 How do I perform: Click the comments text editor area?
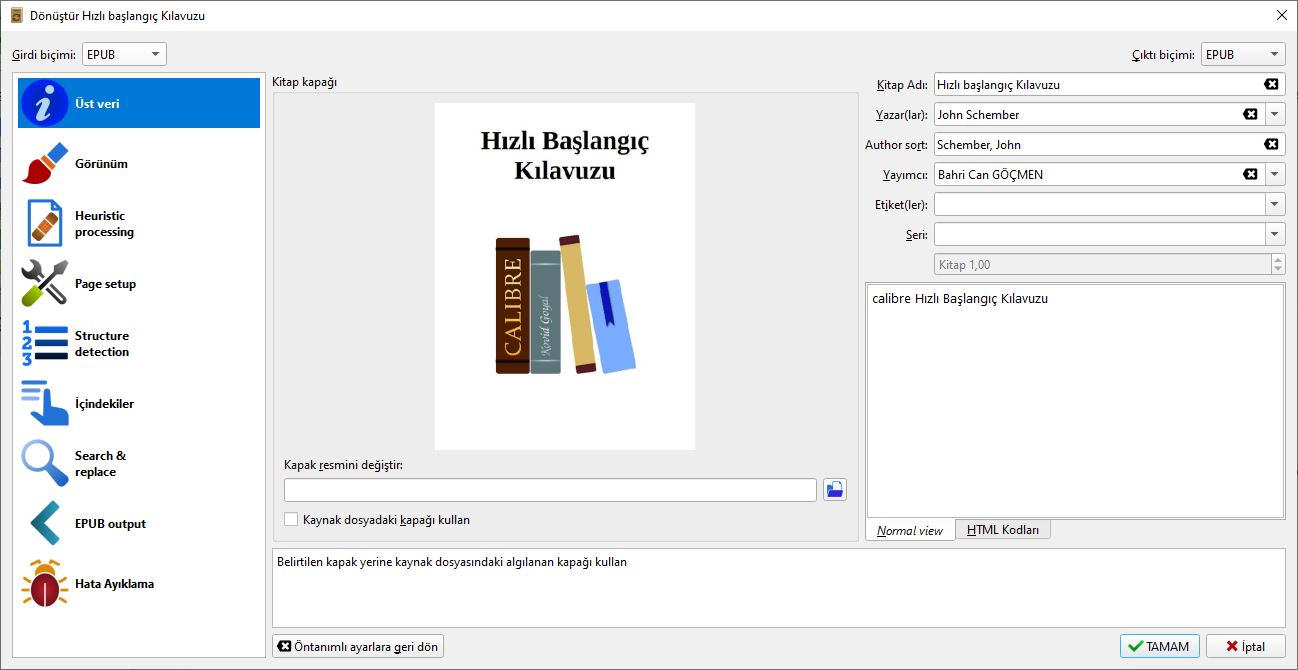pos(1076,401)
